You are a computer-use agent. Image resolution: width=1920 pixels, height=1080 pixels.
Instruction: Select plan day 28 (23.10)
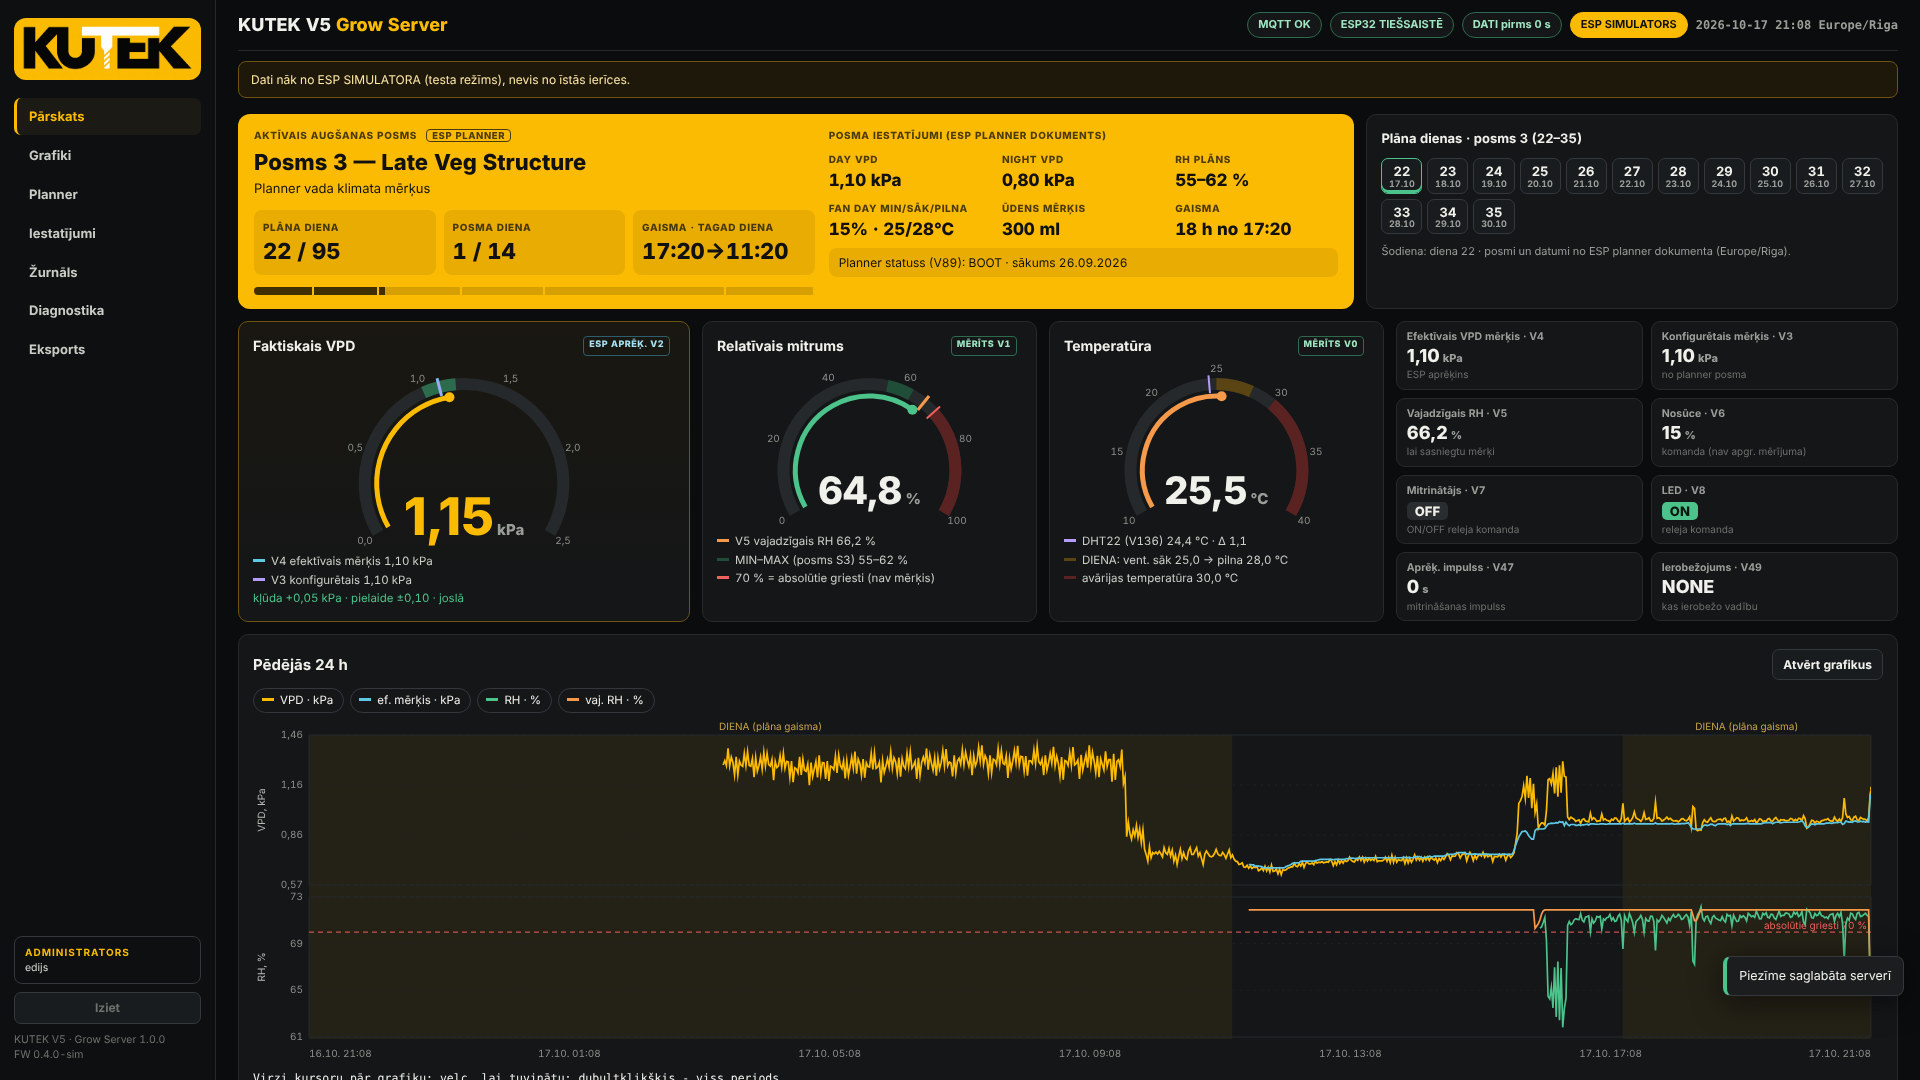(x=1678, y=176)
